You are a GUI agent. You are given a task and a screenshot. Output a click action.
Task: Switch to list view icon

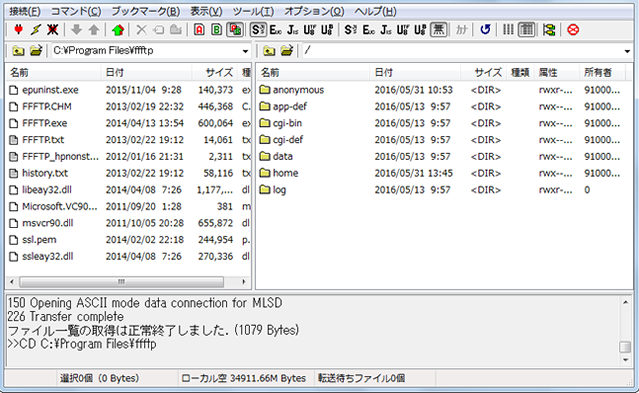tap(508, 30)
